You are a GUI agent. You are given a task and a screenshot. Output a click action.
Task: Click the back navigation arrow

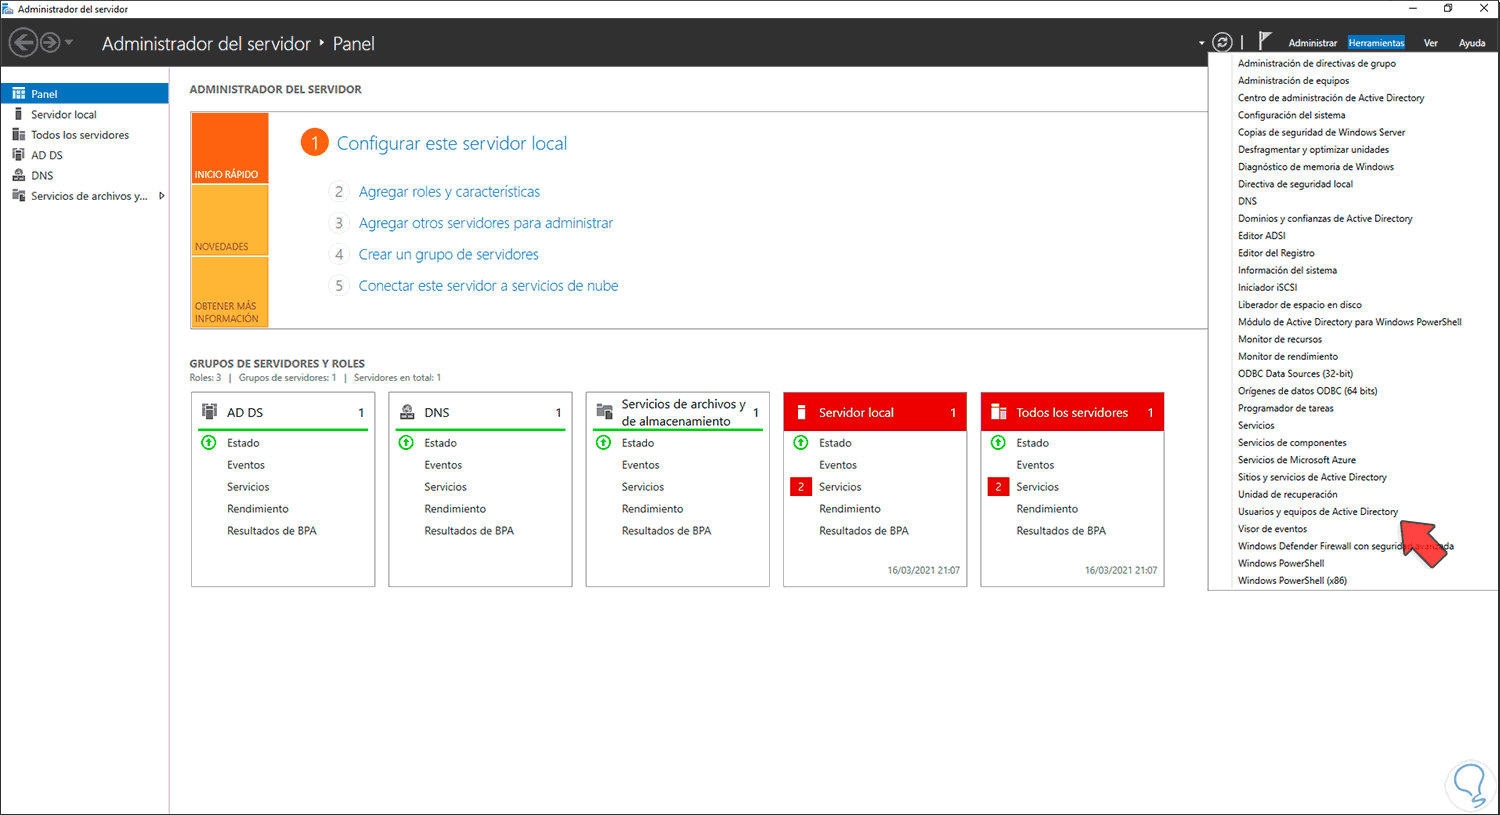click(x=23, y=42)
